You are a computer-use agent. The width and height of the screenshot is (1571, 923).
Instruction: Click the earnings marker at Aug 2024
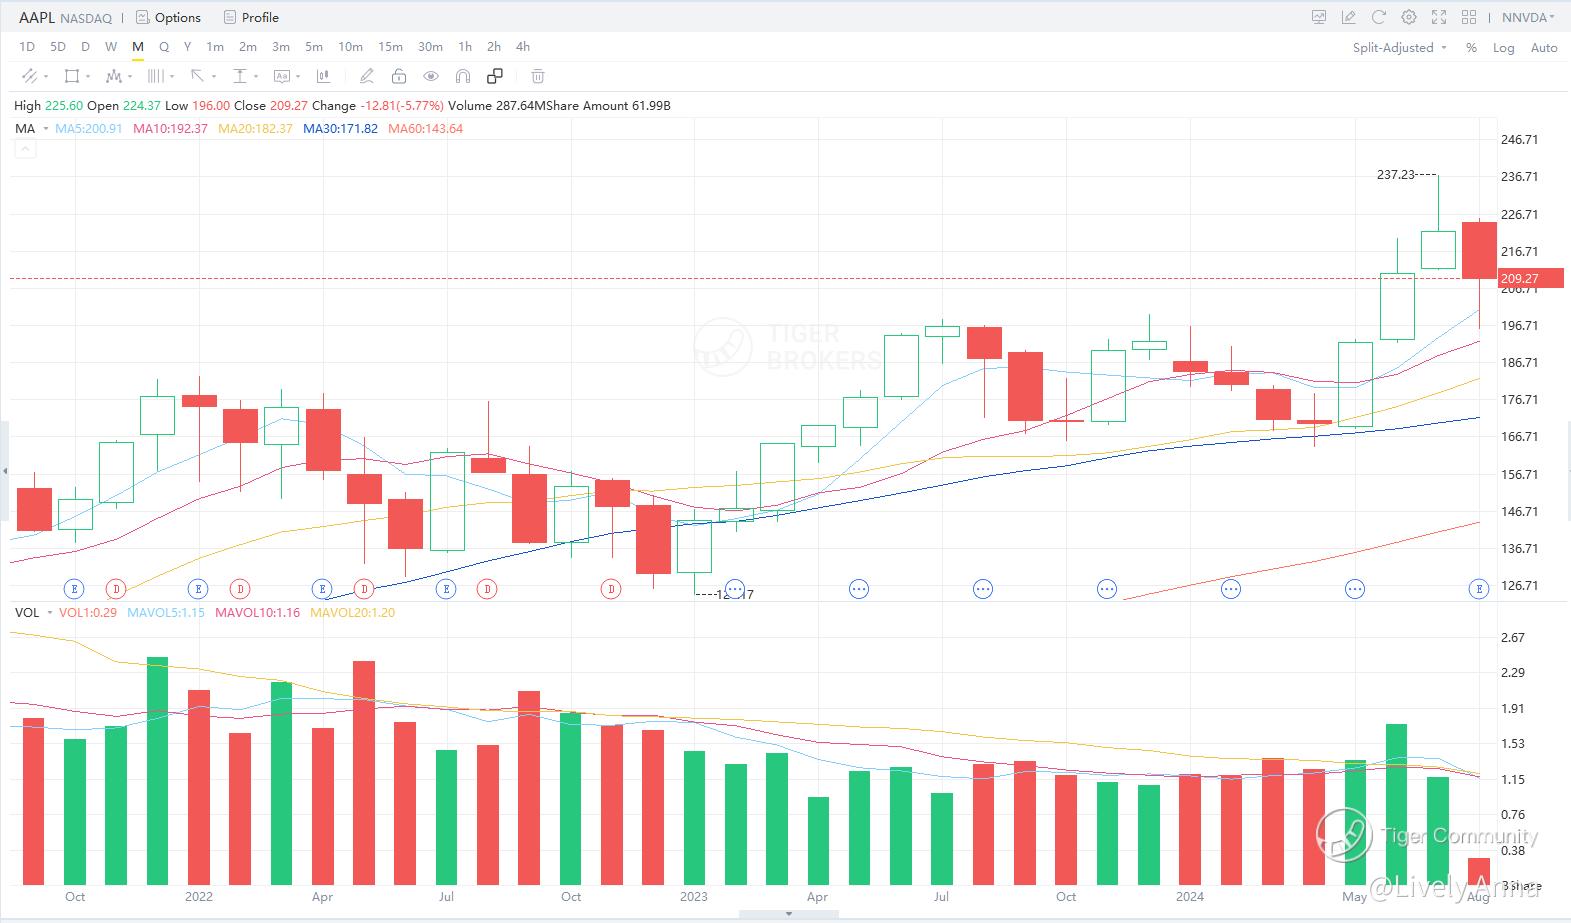[x=1479, y=589]
